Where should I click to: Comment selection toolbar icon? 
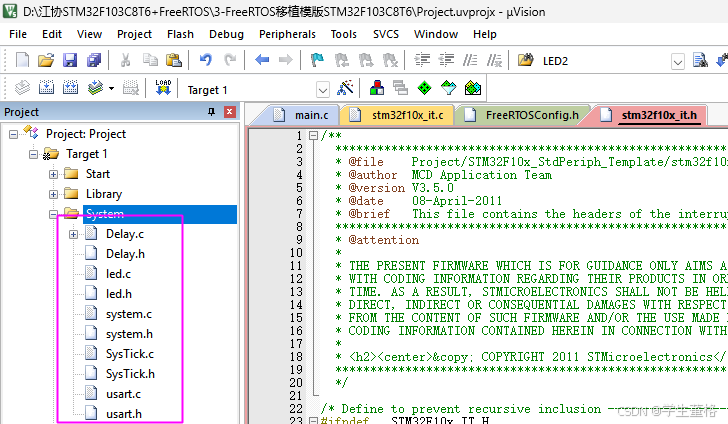470,60
